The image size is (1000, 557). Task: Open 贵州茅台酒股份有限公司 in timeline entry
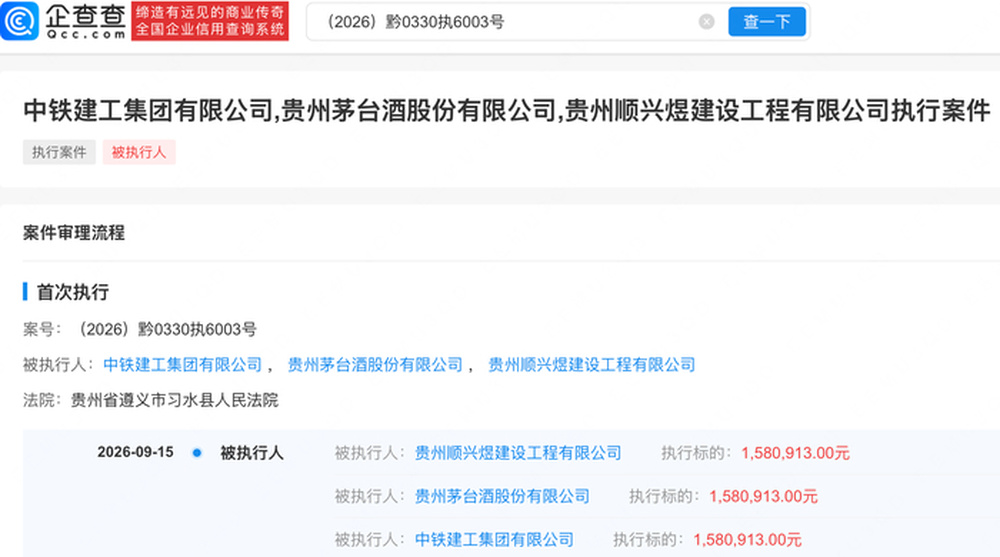(x=502, y=496)
